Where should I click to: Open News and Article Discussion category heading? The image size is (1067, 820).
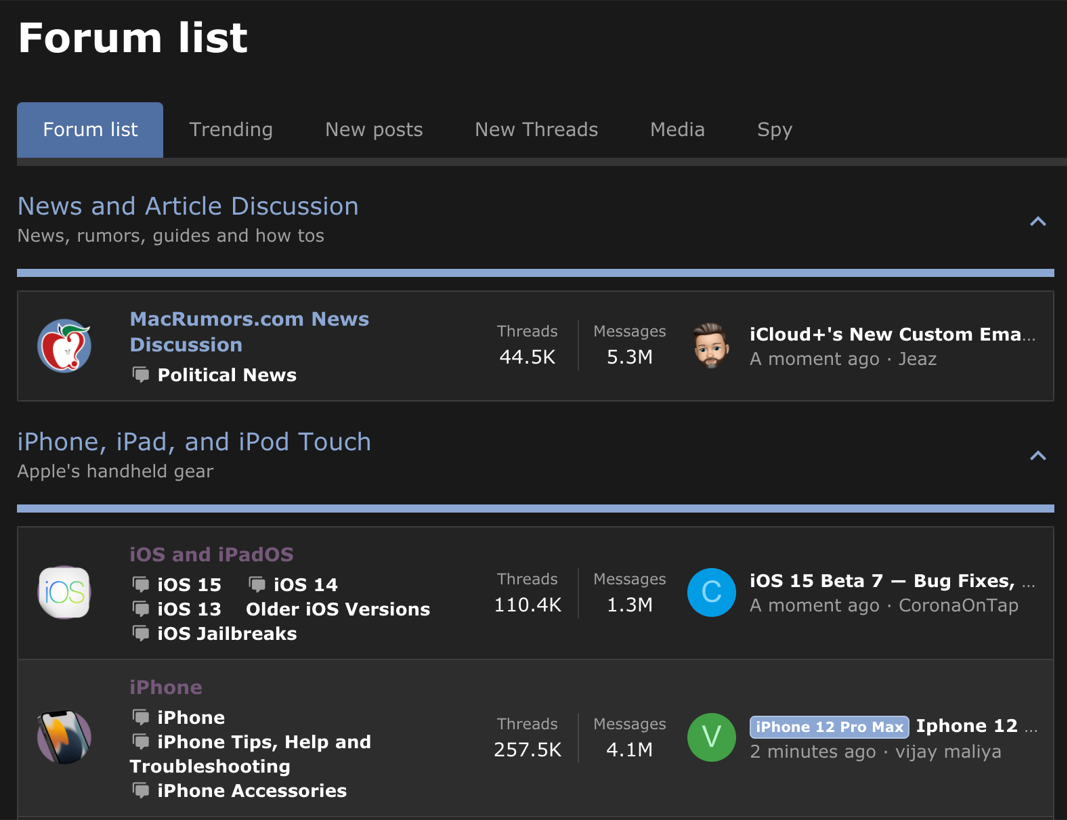pos(188,206)
